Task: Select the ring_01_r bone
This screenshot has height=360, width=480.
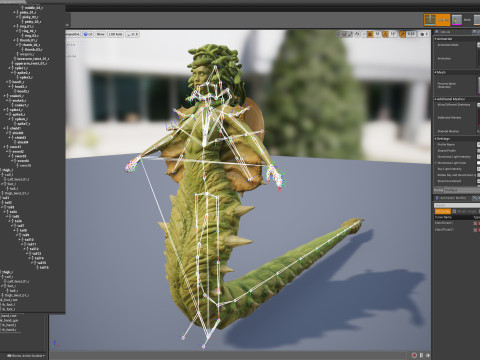Action: coord(27,26)
